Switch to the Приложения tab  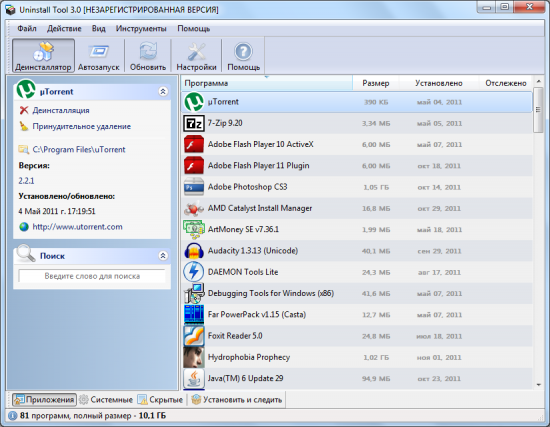click(x=45, y=400)
